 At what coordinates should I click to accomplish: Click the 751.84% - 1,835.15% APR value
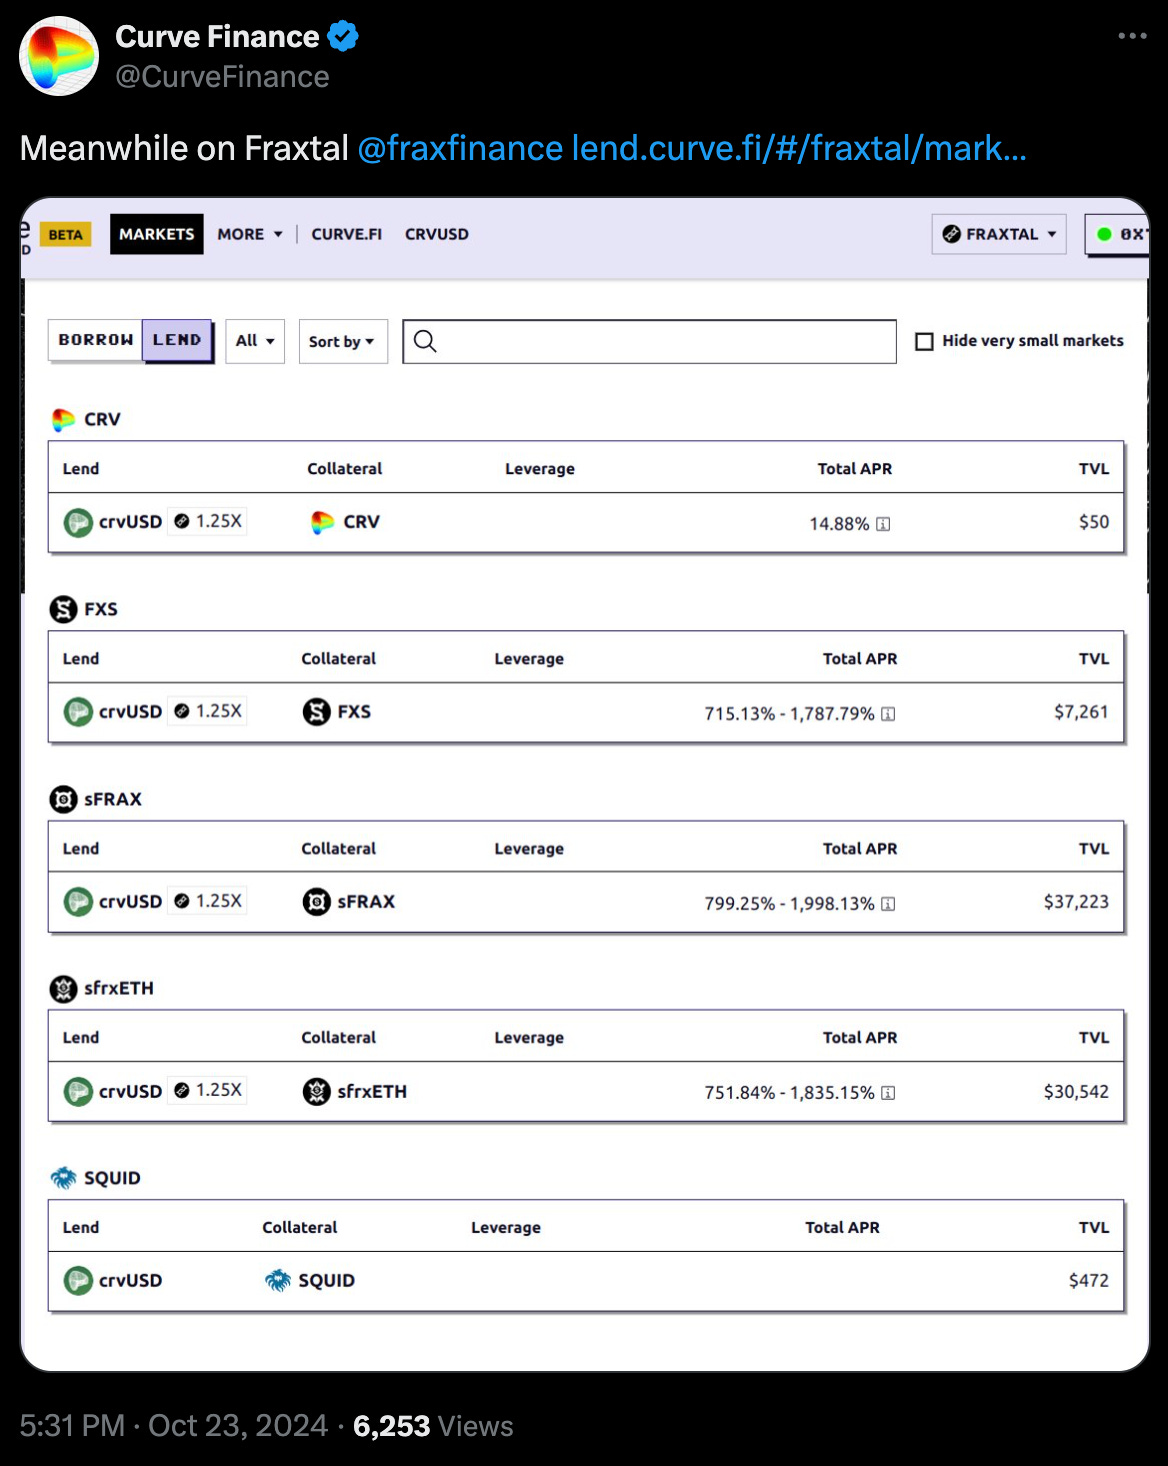click(x=789, y=1093)
